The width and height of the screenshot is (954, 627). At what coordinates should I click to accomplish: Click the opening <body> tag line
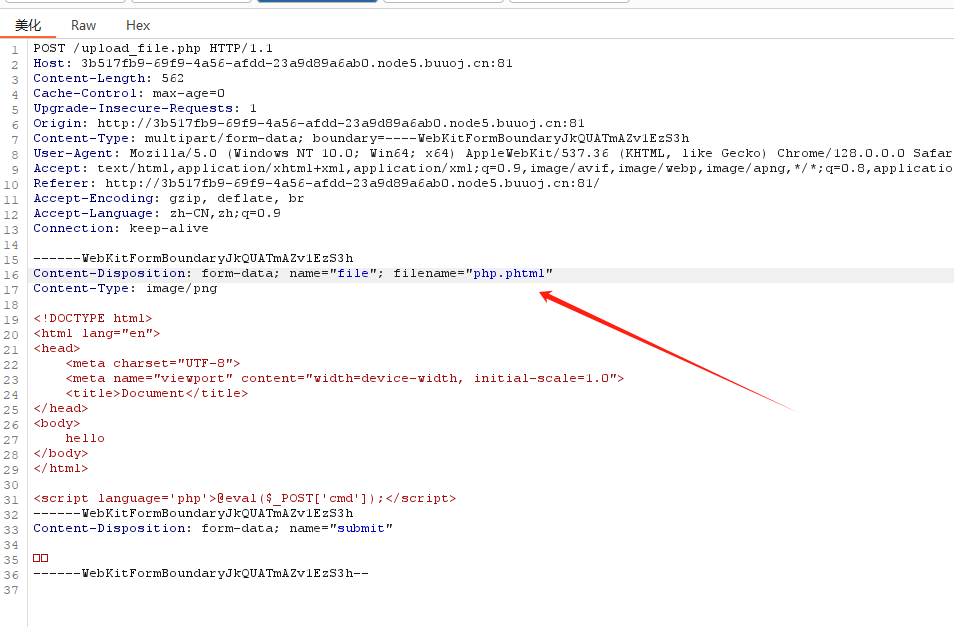[57, 423]
